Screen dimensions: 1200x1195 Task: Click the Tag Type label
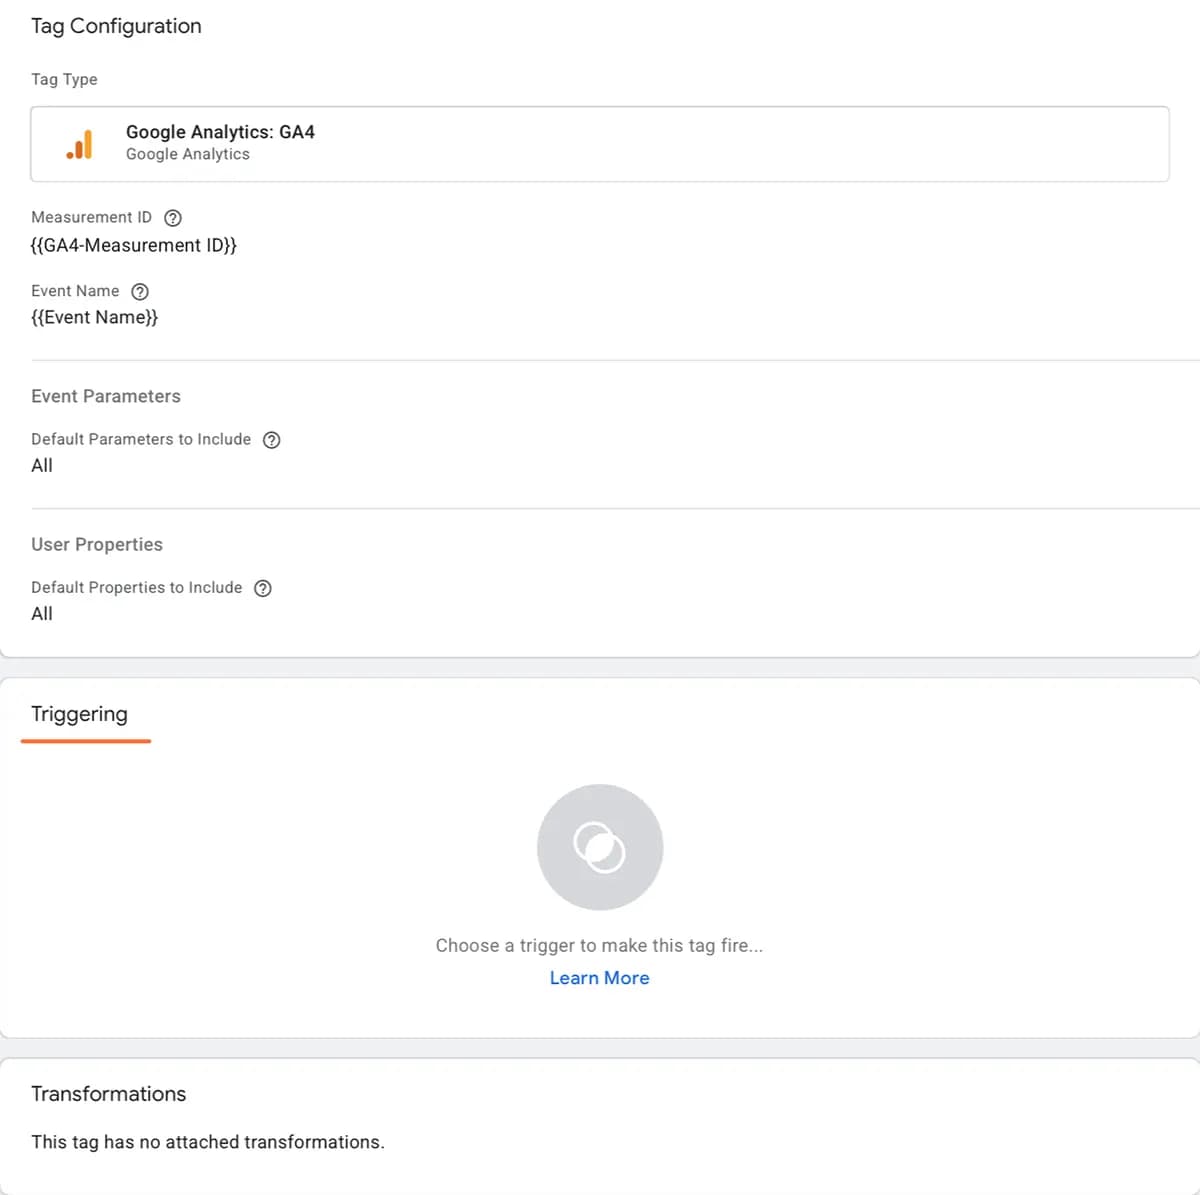(64, 79)
